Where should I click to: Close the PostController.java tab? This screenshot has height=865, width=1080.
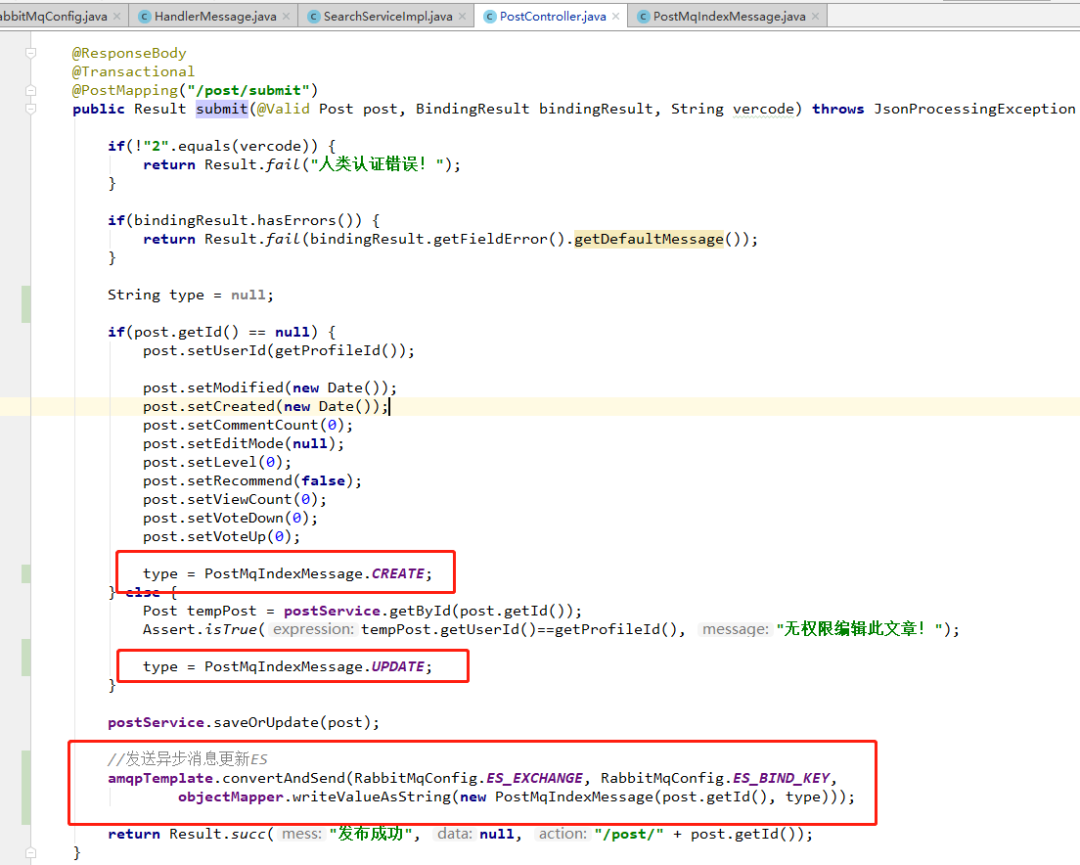(x=616, y=17)
